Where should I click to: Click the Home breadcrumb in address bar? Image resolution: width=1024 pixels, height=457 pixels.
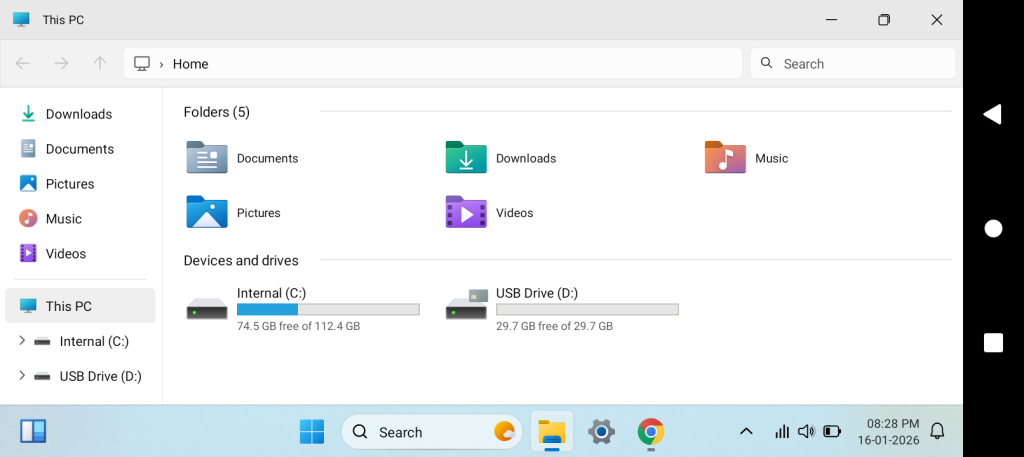pyautogui.click(x=190, y=64)
